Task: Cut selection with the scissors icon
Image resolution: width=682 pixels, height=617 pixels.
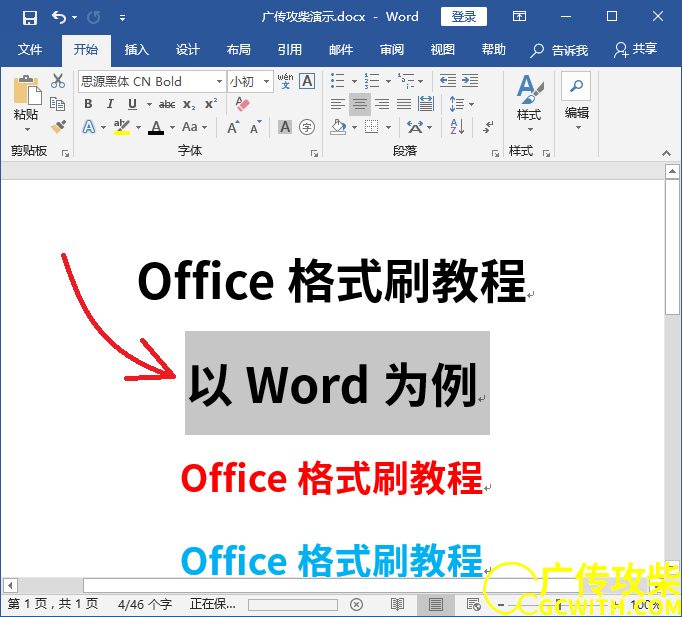Action: pyautogui.click(x=58, y=81)
